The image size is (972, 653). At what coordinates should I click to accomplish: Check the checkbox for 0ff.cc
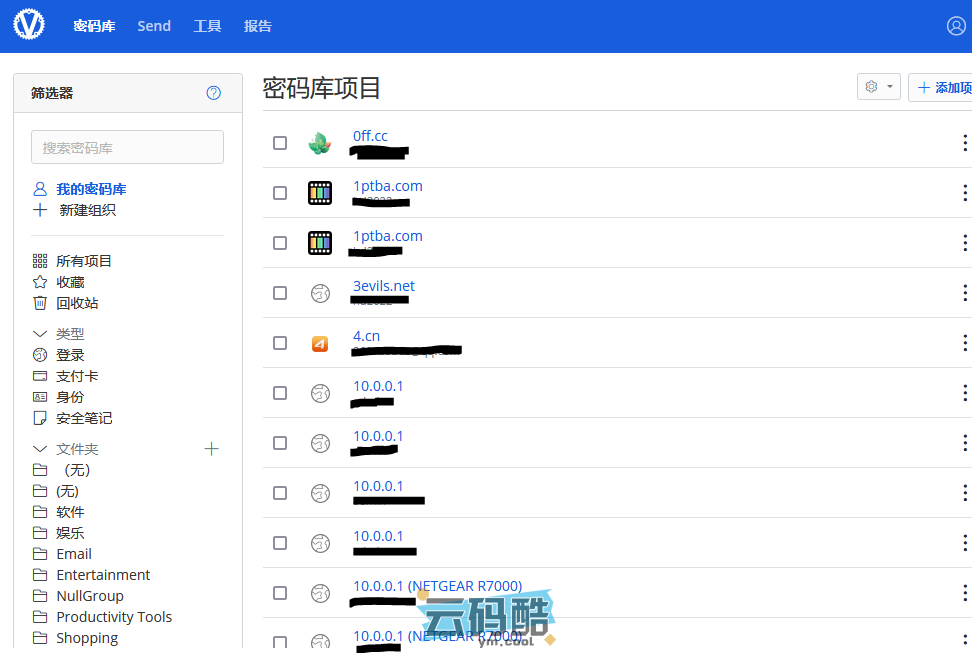click(x=280, y=143)
